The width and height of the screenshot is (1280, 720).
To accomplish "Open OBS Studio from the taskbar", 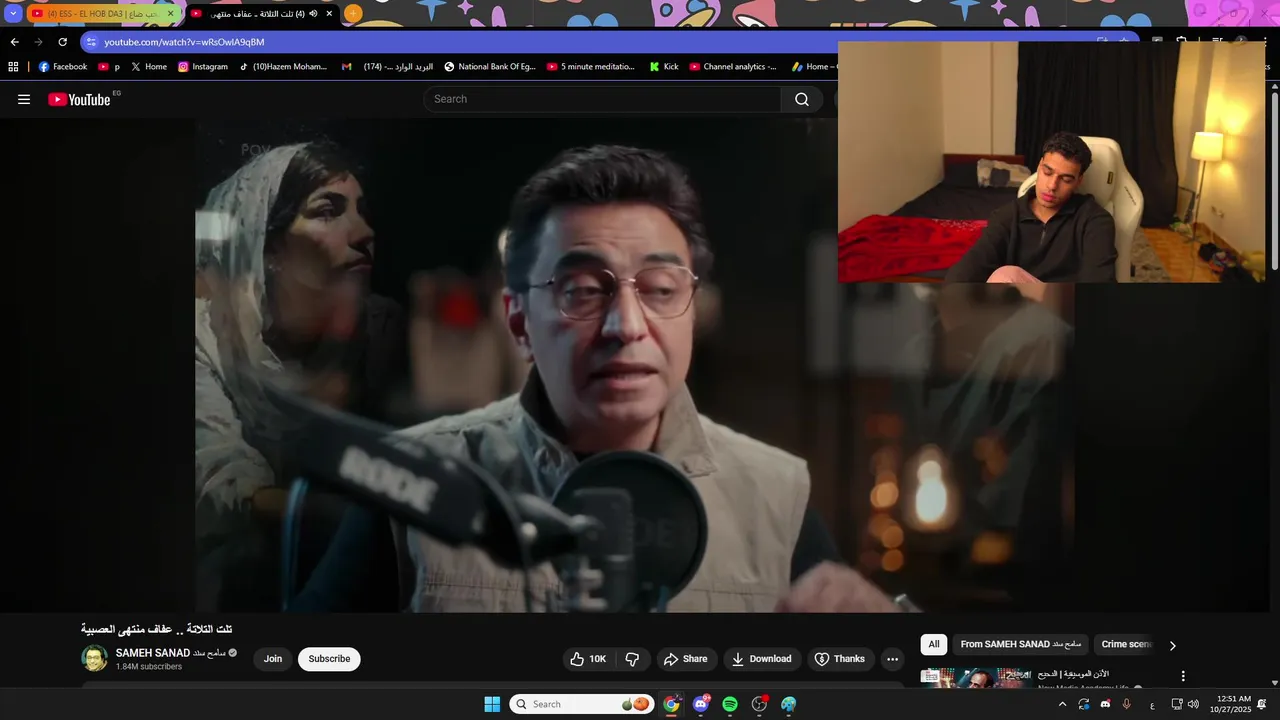I will (760, 704).
